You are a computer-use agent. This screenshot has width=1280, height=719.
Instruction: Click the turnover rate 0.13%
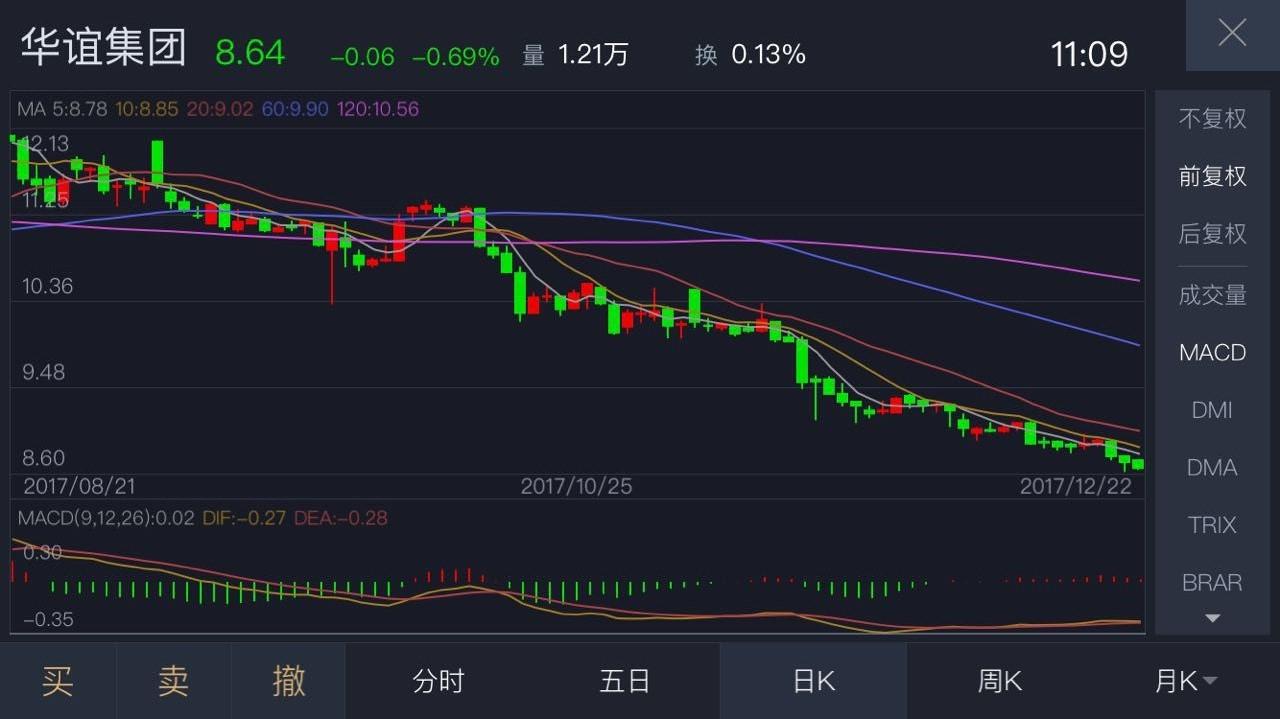click(x=768, y=54)
